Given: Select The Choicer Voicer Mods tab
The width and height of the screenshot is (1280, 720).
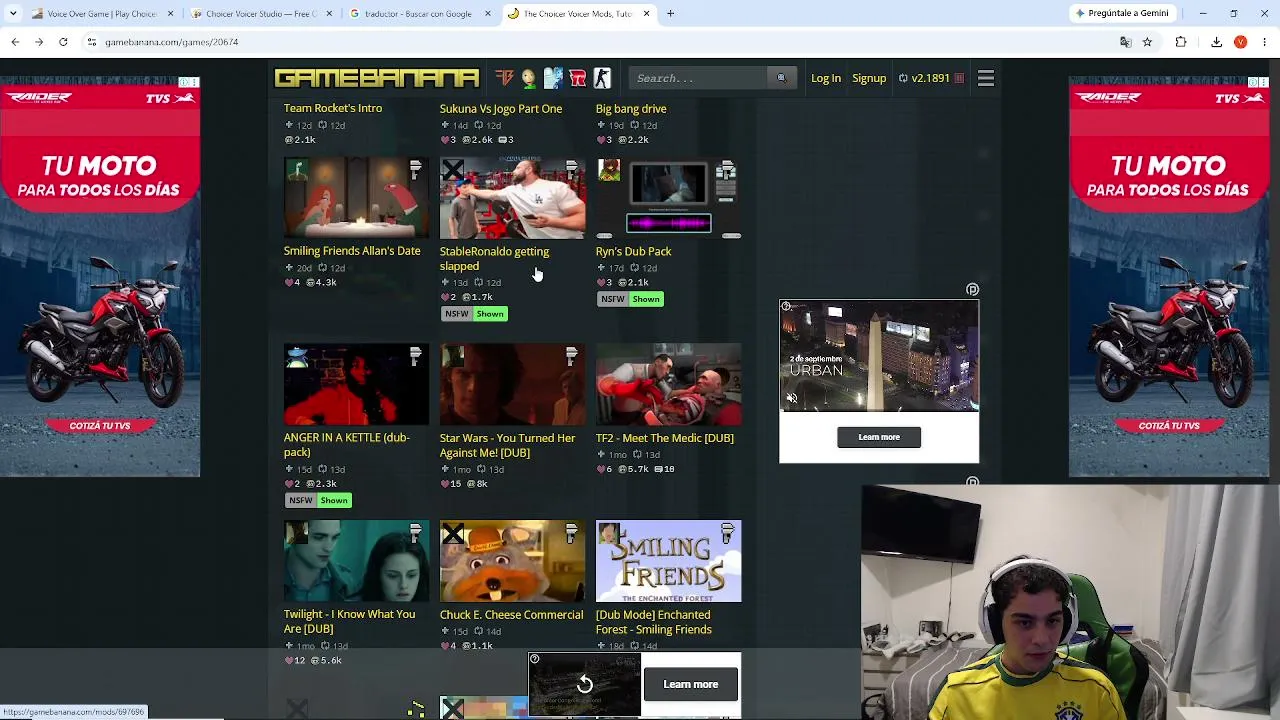Looking at the screenshot, I should tap(577, 14).
